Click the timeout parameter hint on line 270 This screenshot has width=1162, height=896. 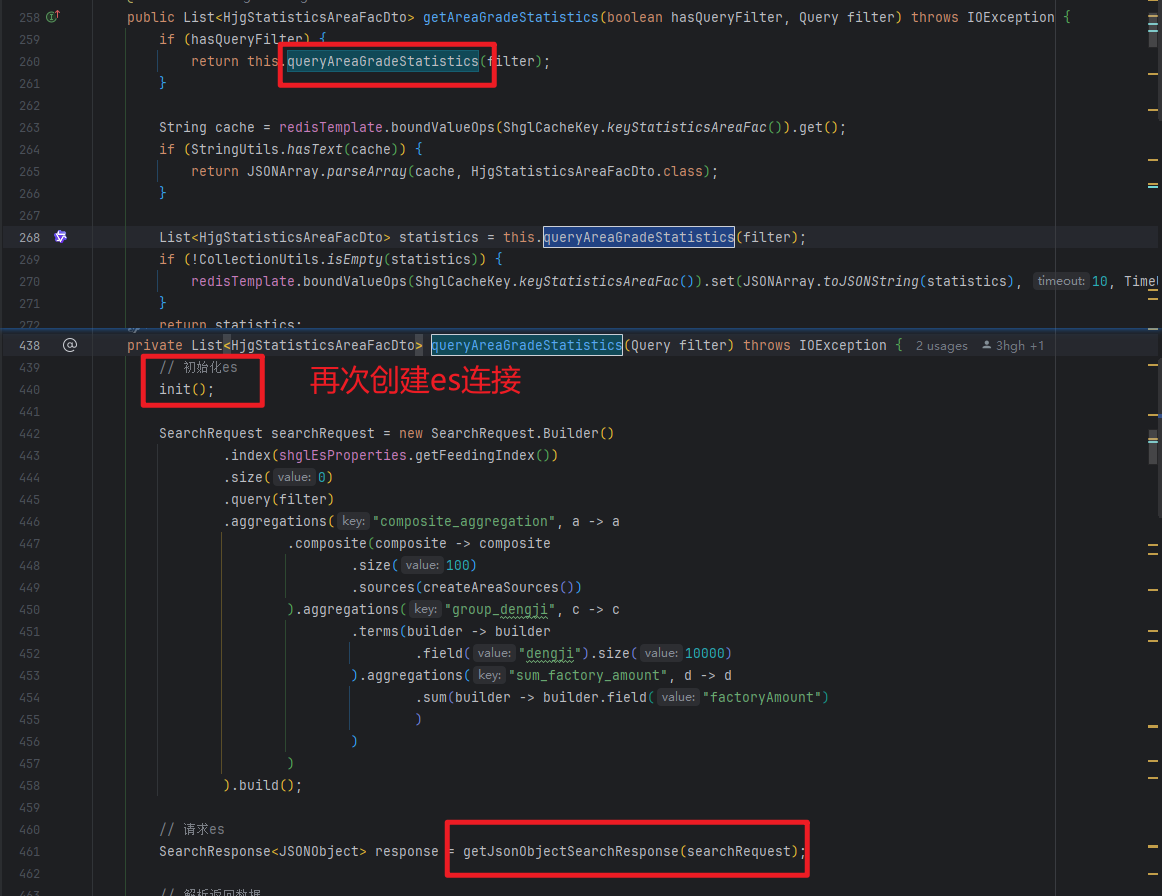1061,282
